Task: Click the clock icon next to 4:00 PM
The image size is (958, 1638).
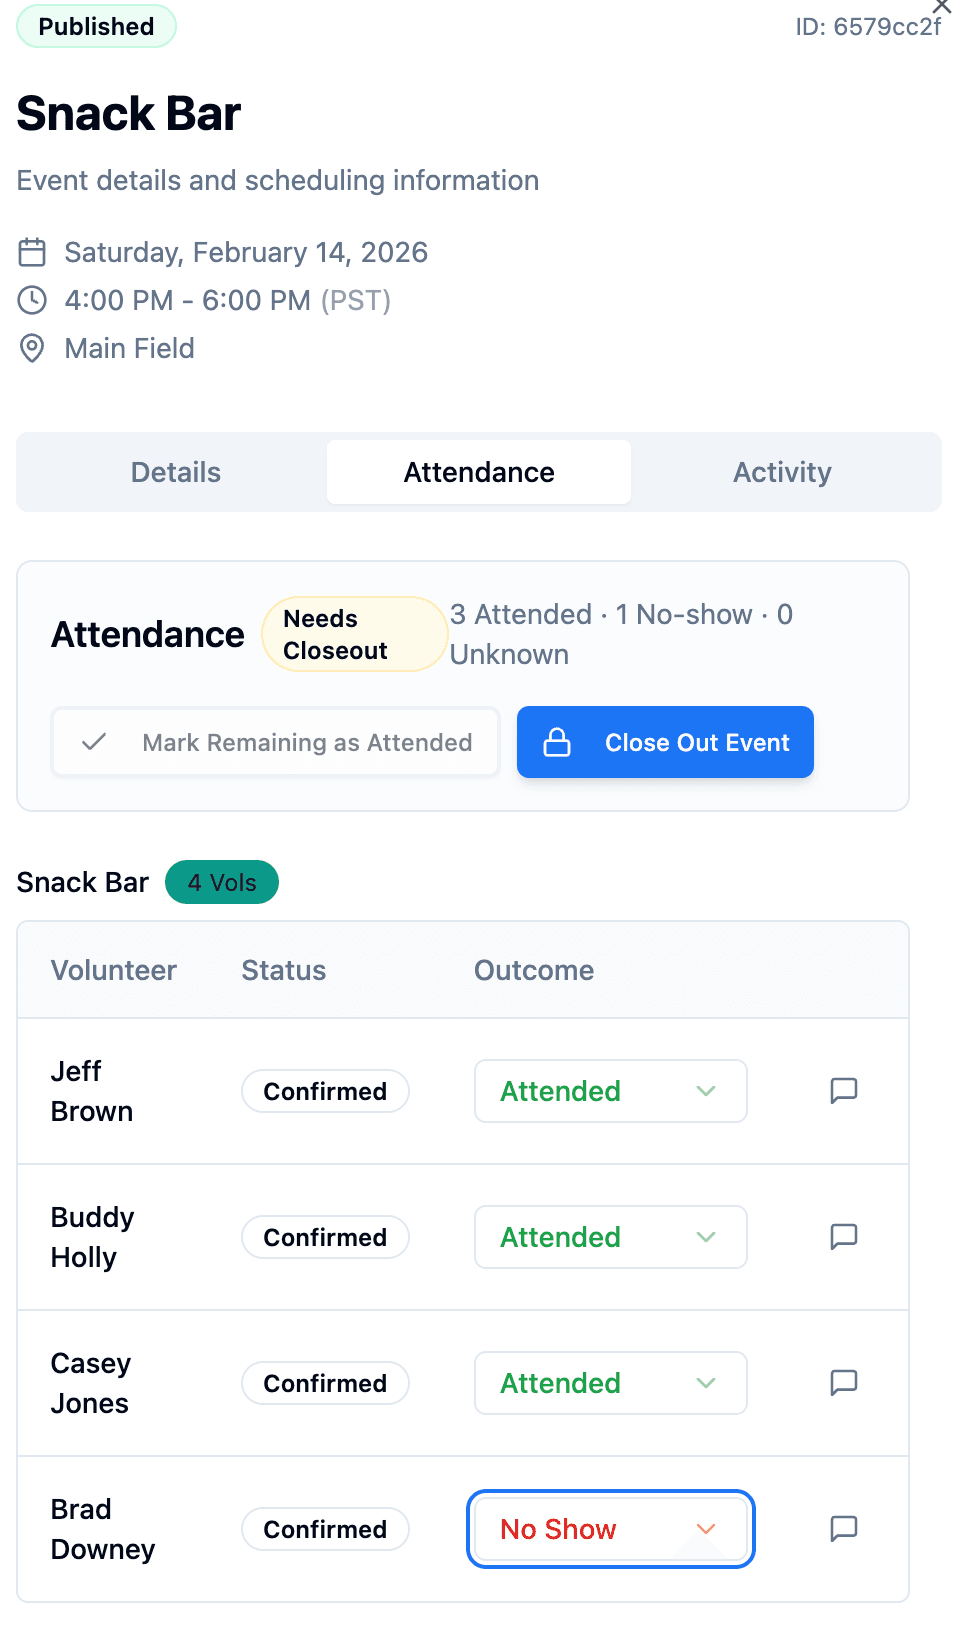Action: coord(32,300)
